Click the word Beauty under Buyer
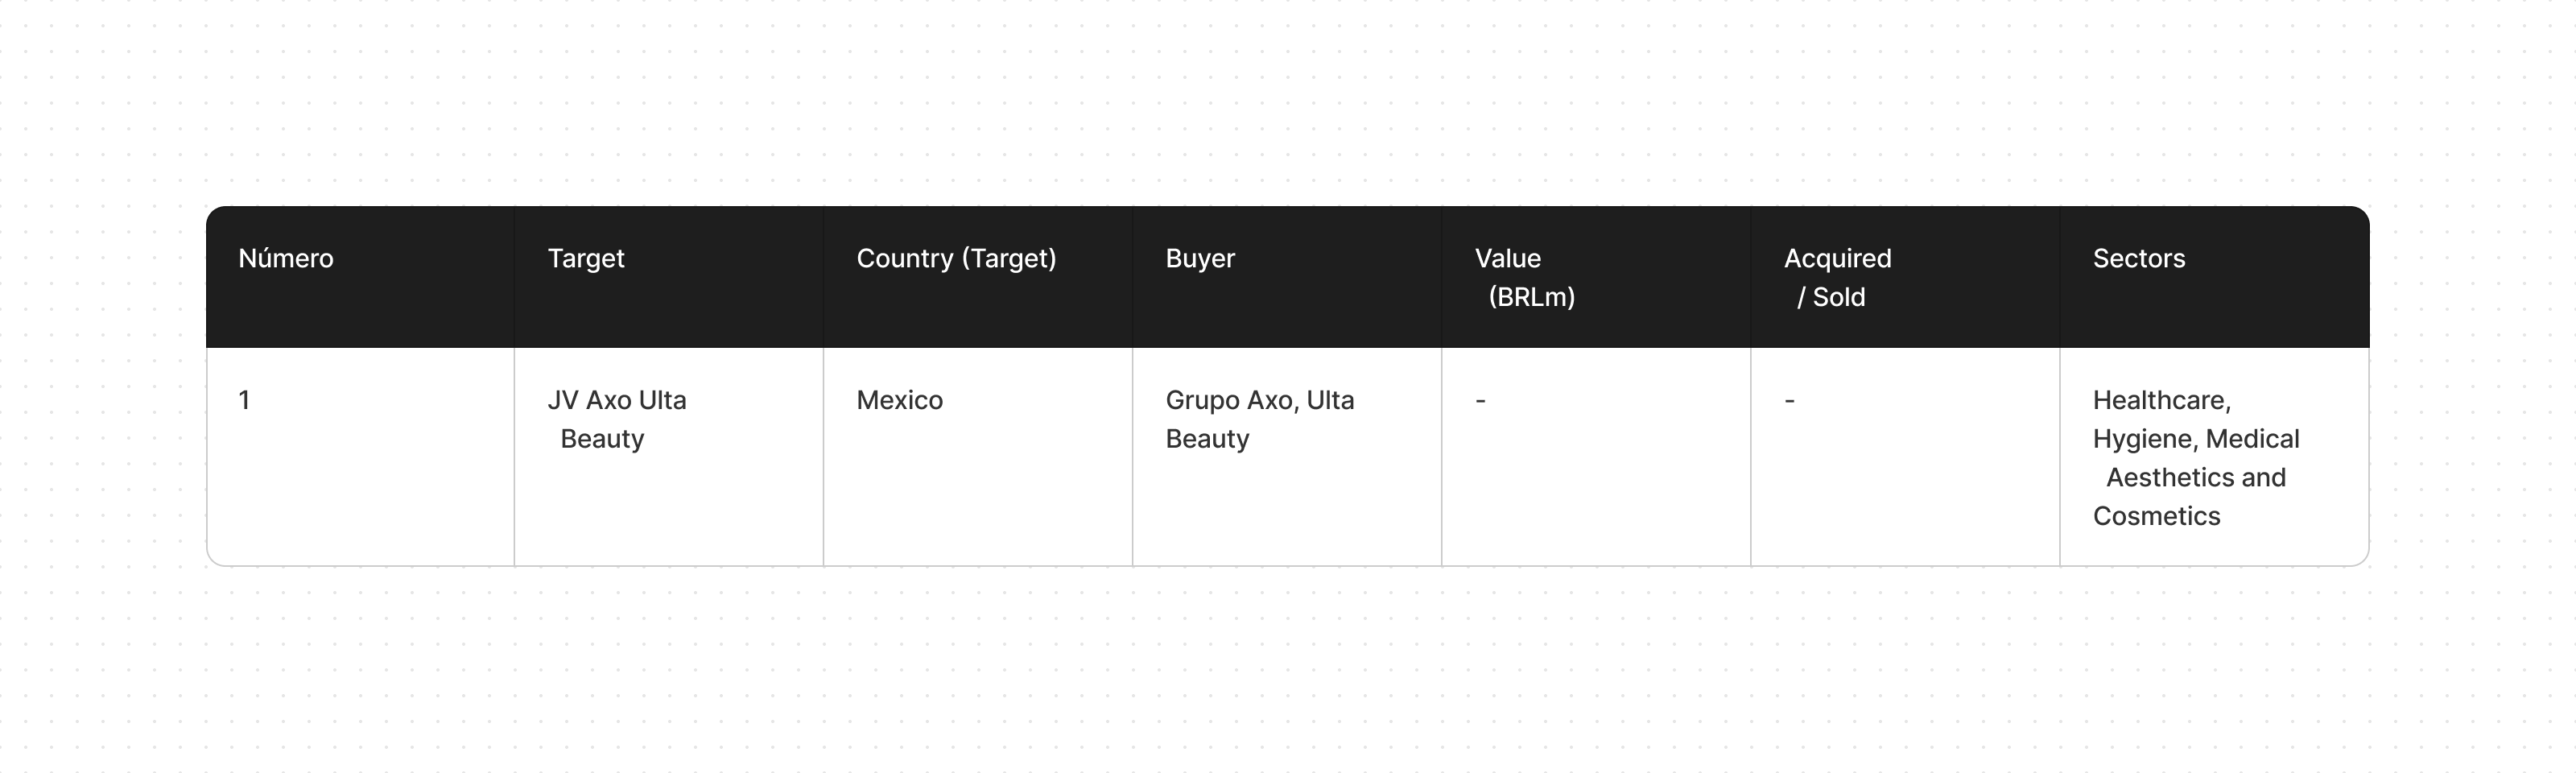The image size is (2576, 773). pos(1207,439)
